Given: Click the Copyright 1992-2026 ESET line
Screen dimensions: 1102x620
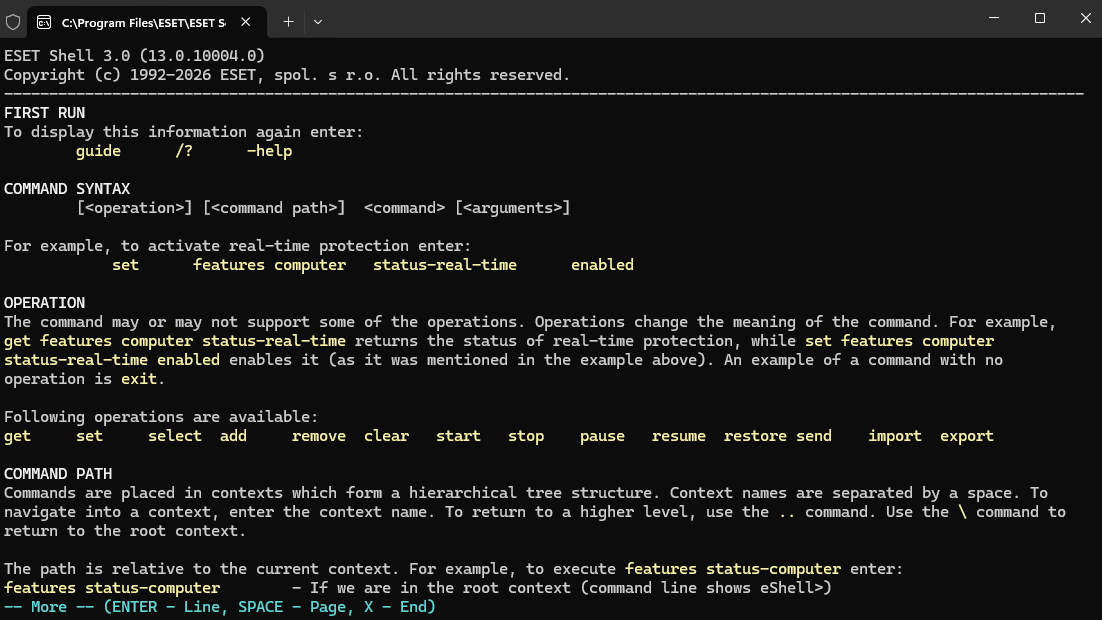Looking at the screenshot, I should [x=287, y=75].
